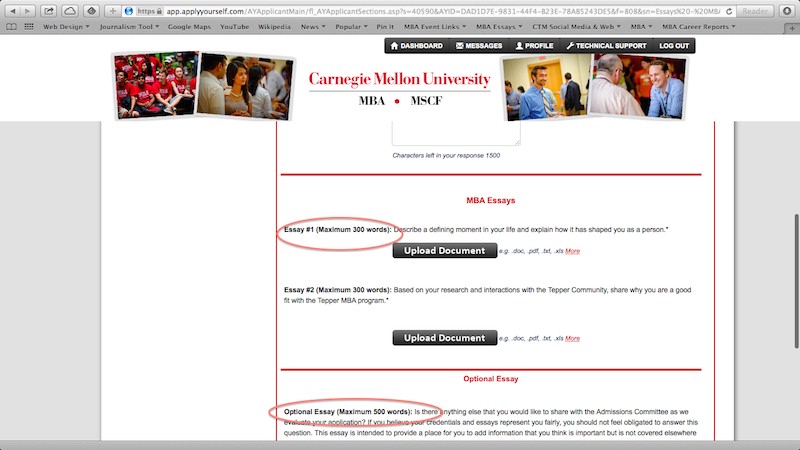Screen dimensions: 800x450
Task: Click the red-shirted students header photo
Action: (x=156, y=85)
